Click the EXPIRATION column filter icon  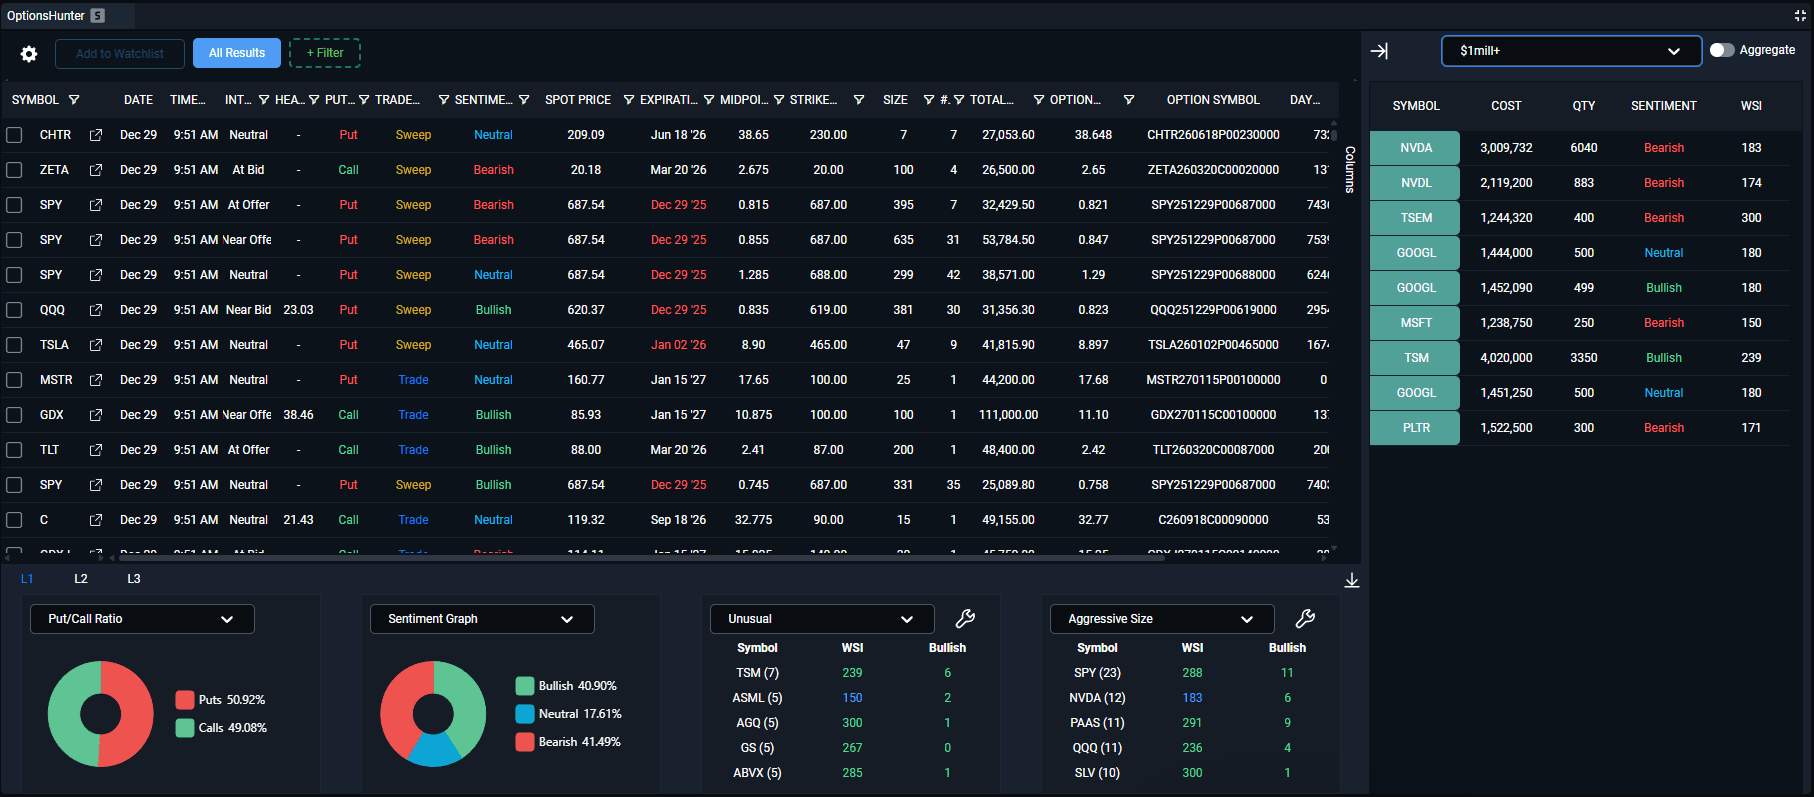click(x=709, y=100)
